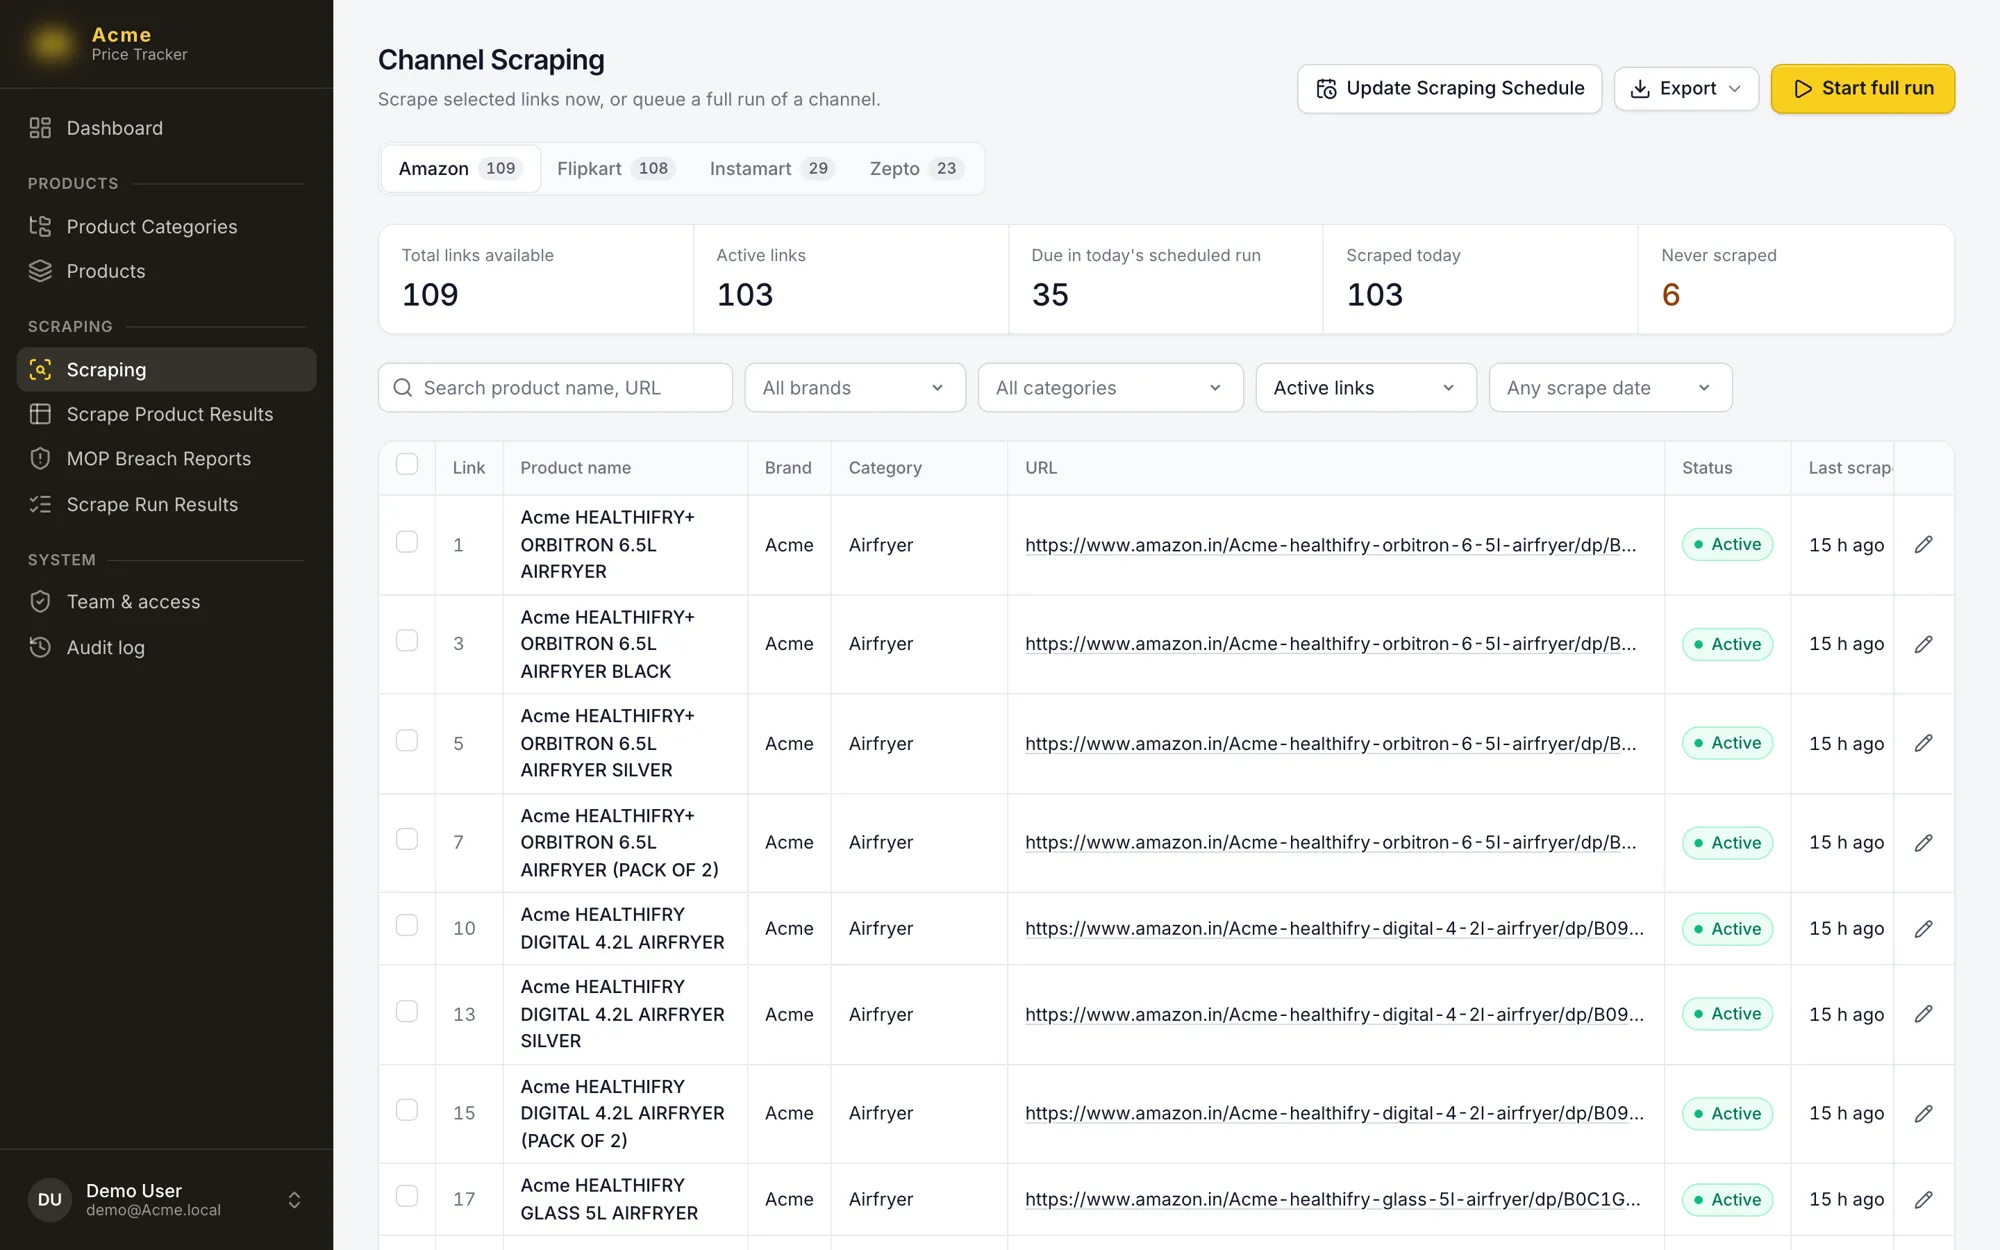The height and width of the screenshot is (1250, 2000).
Task: Switch to the Zepto channel tab
Action: tap(916, 168)
